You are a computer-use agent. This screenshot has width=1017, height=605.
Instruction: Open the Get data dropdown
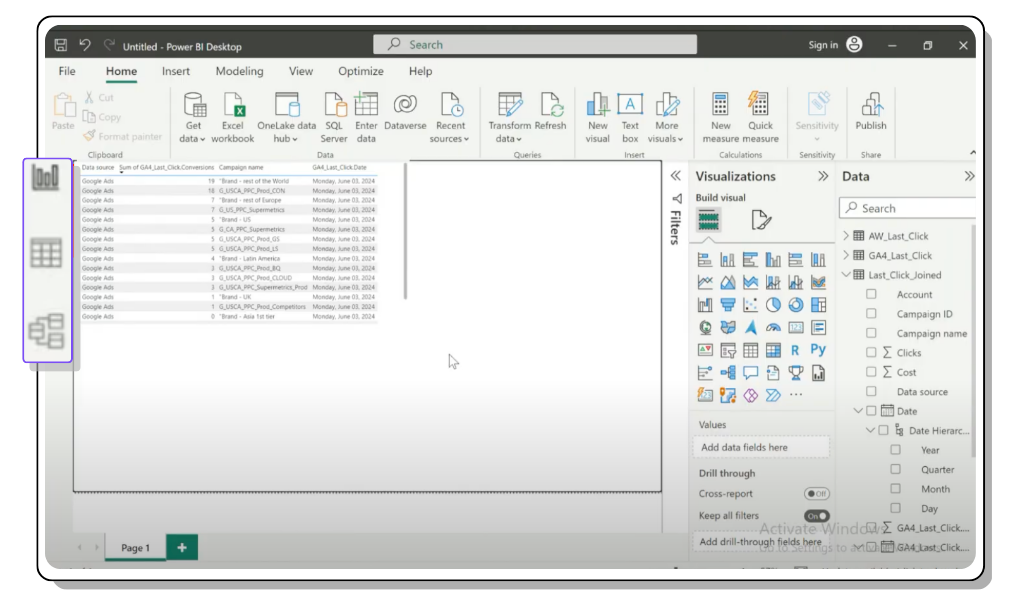193,138
